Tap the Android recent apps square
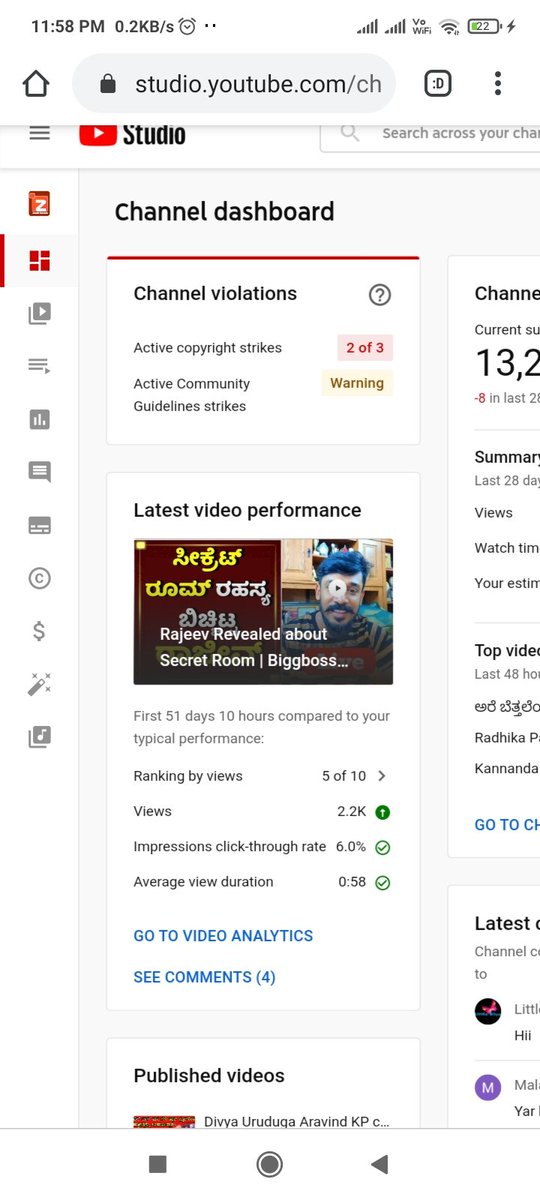 point(157,1164)
